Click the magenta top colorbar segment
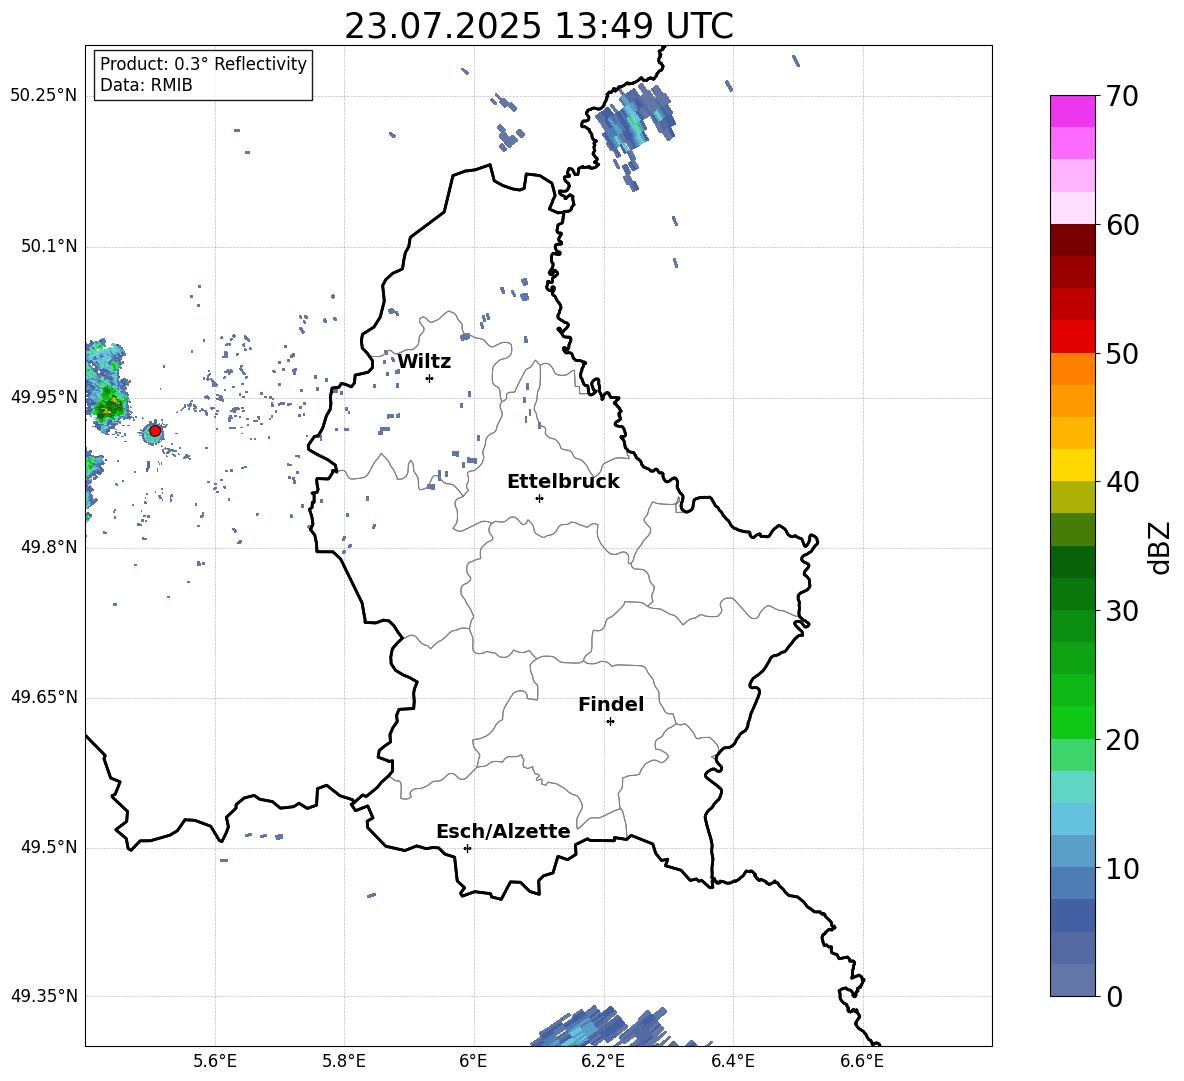 1073,111
